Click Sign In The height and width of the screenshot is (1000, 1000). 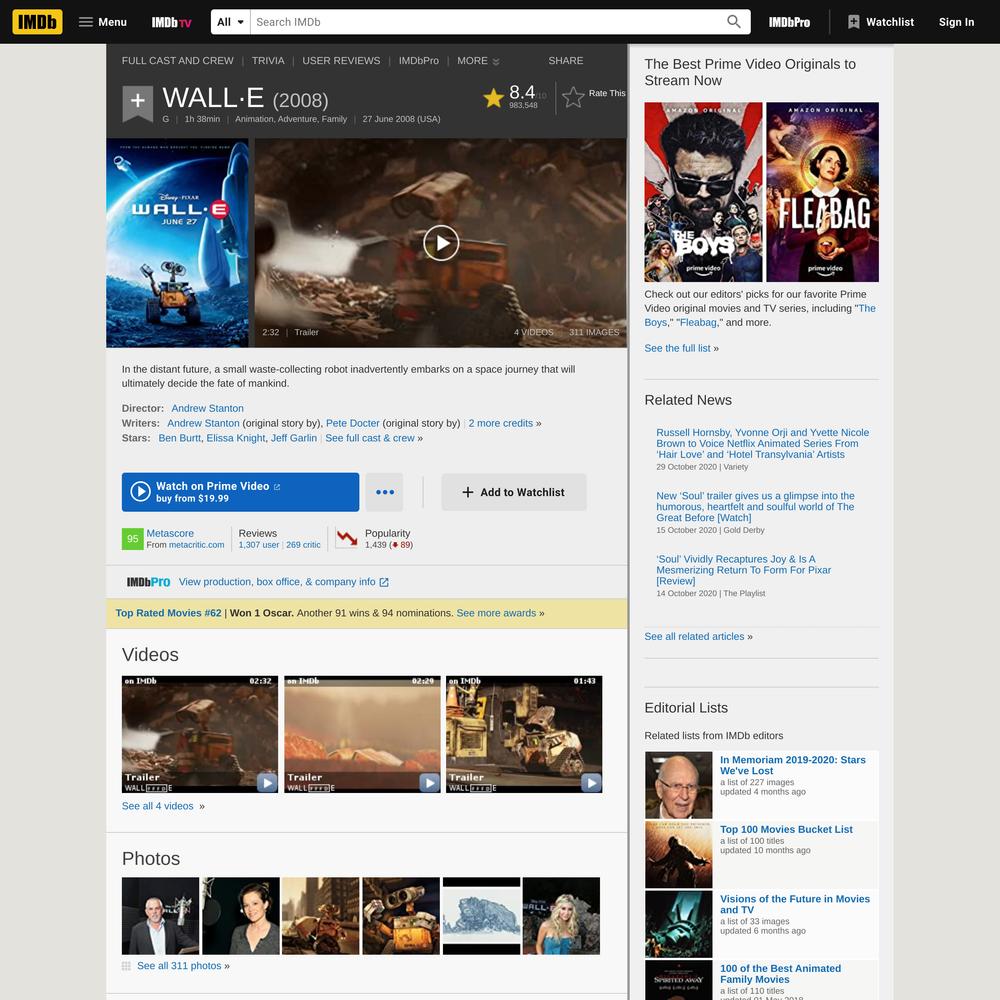click(x=956, y=22)
